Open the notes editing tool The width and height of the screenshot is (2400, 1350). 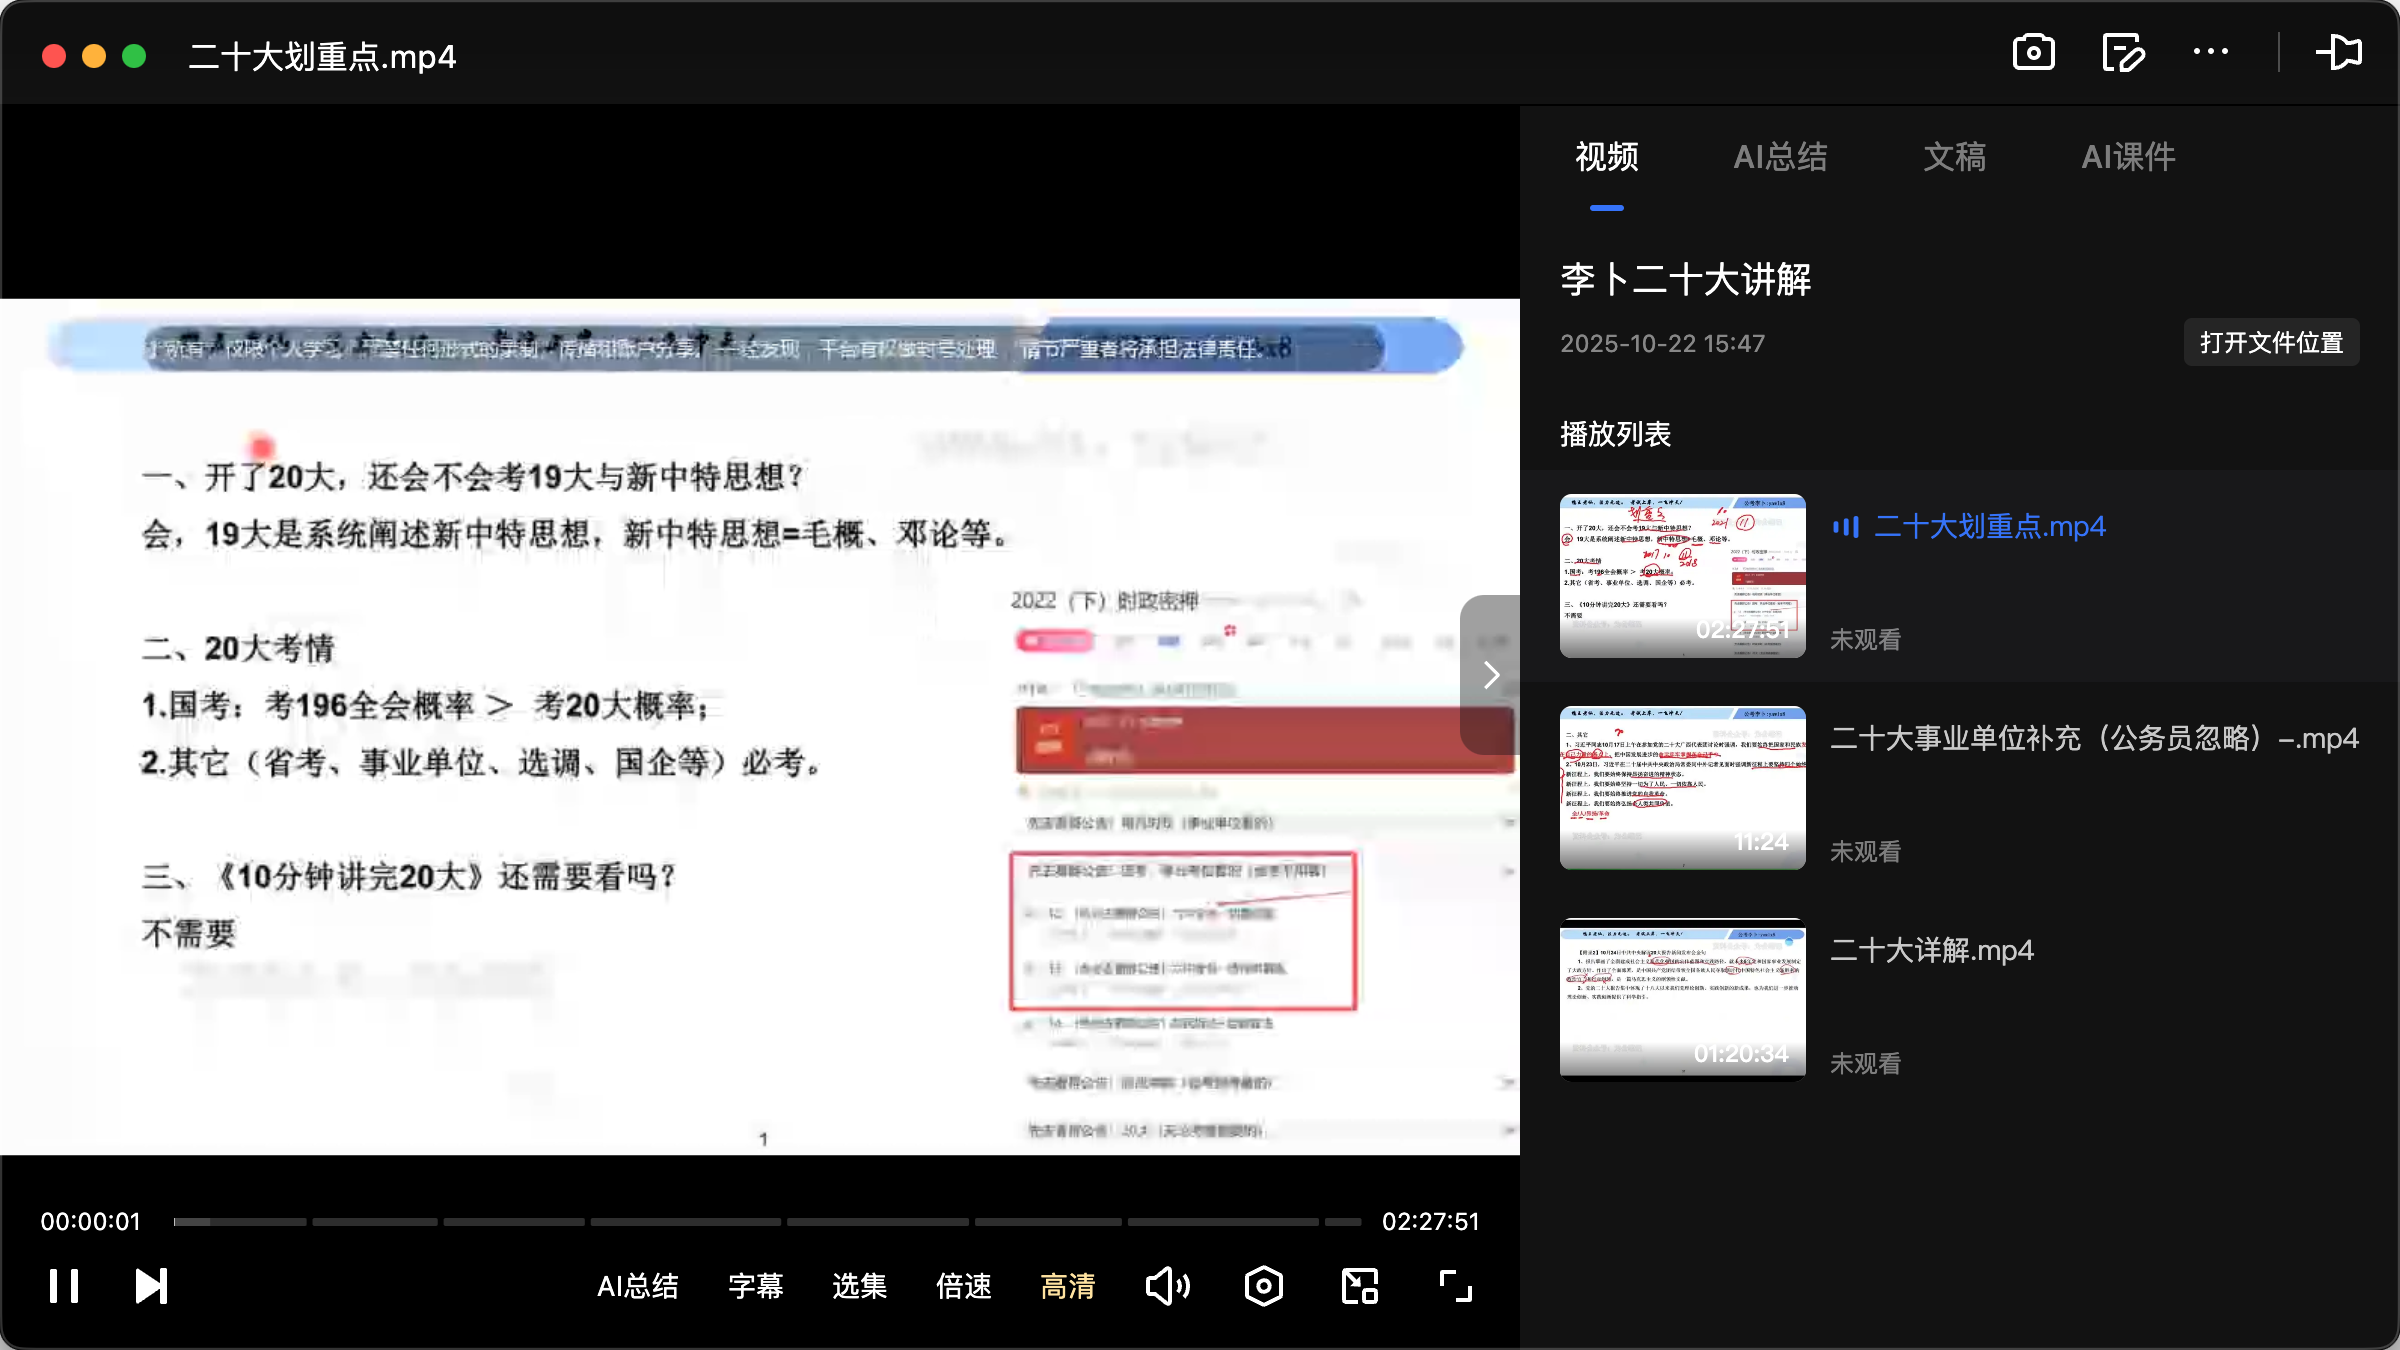coord(2123,52)
